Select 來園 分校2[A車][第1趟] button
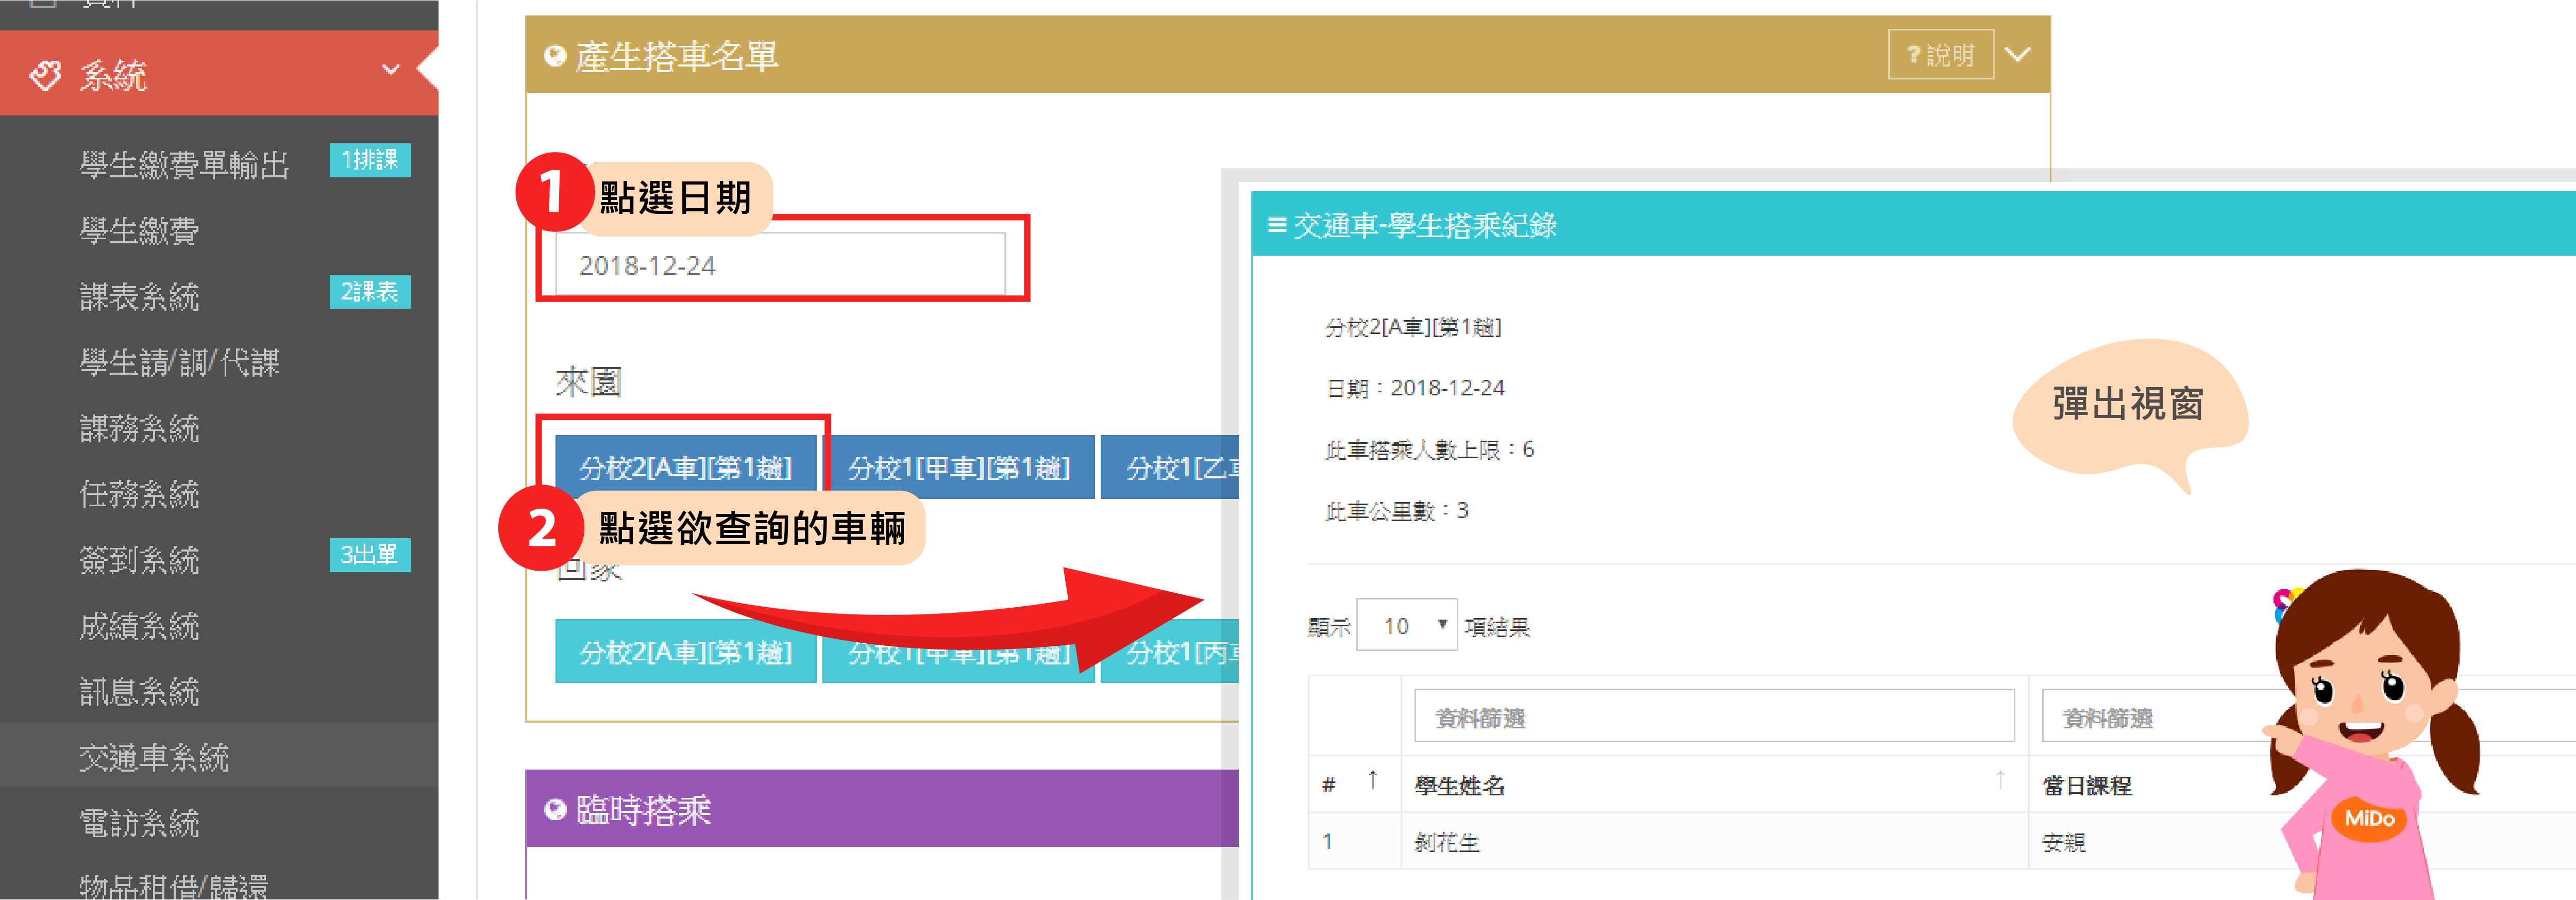The height and width of the screenshot is (900, 2576). 686,467
